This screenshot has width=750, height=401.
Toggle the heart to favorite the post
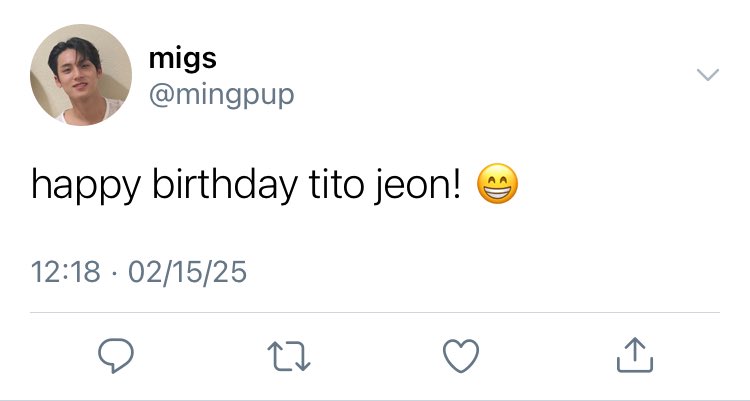461,356
